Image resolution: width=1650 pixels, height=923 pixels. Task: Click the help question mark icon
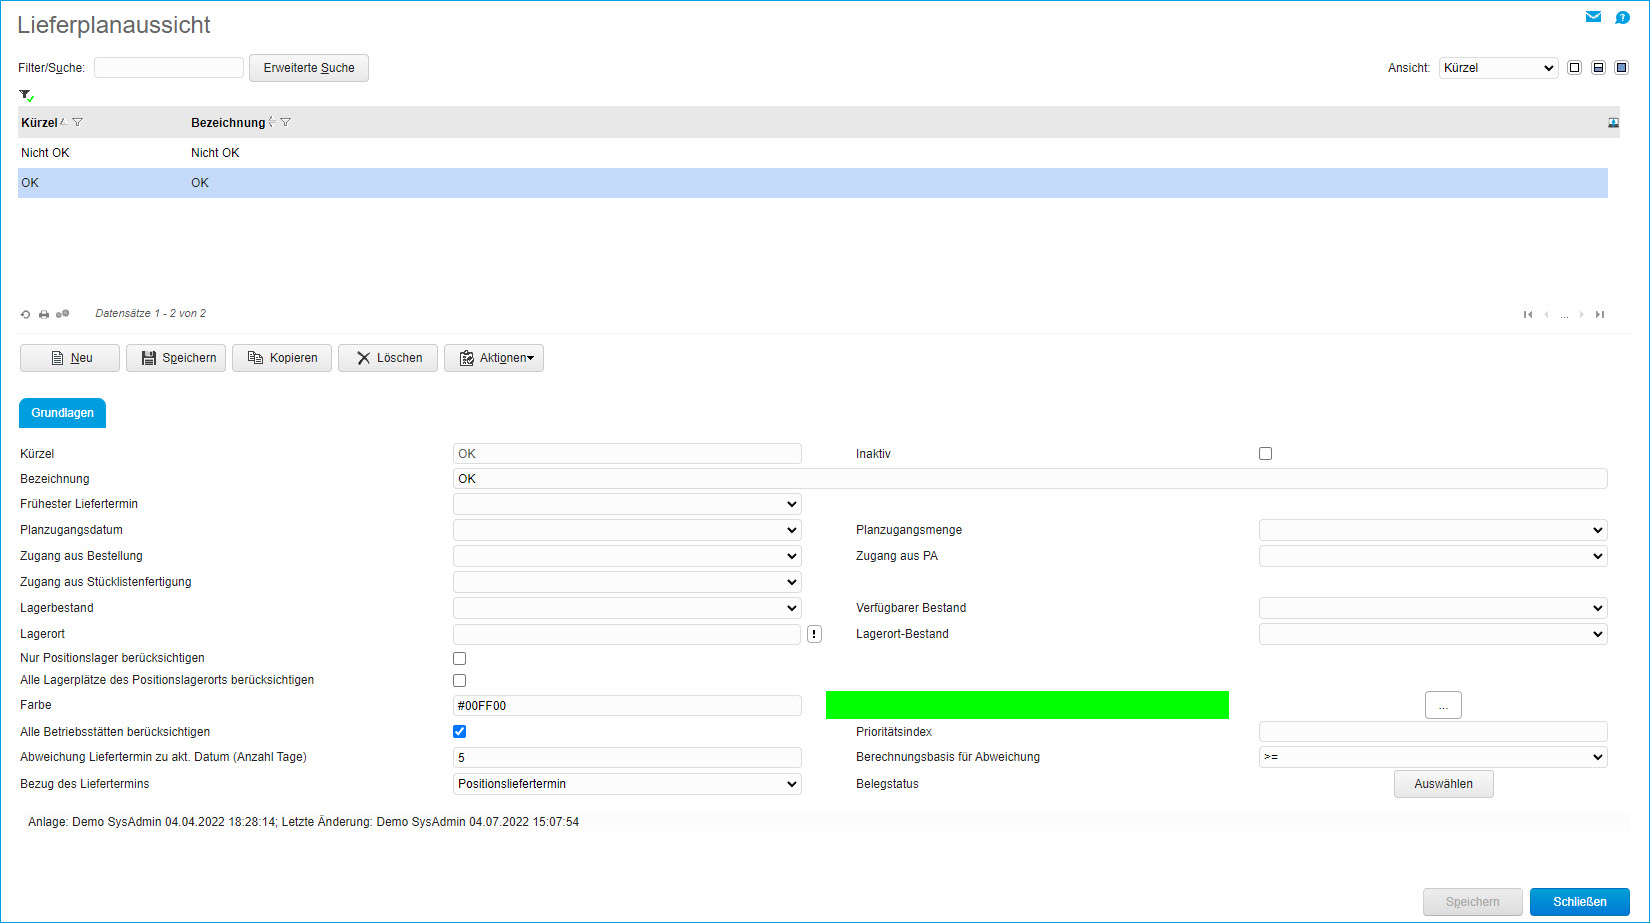1622,17
